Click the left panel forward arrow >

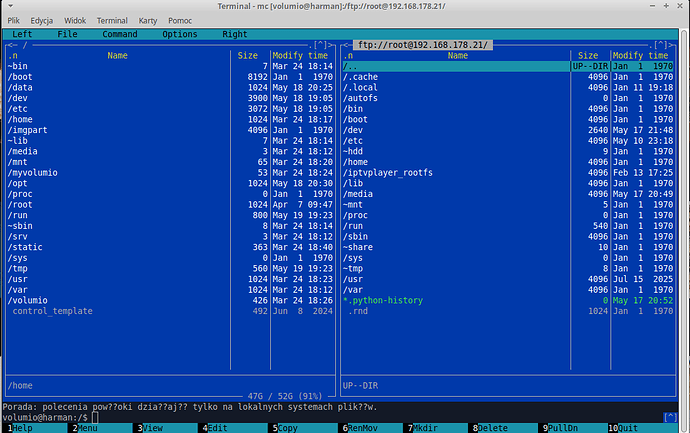(330, 45)
